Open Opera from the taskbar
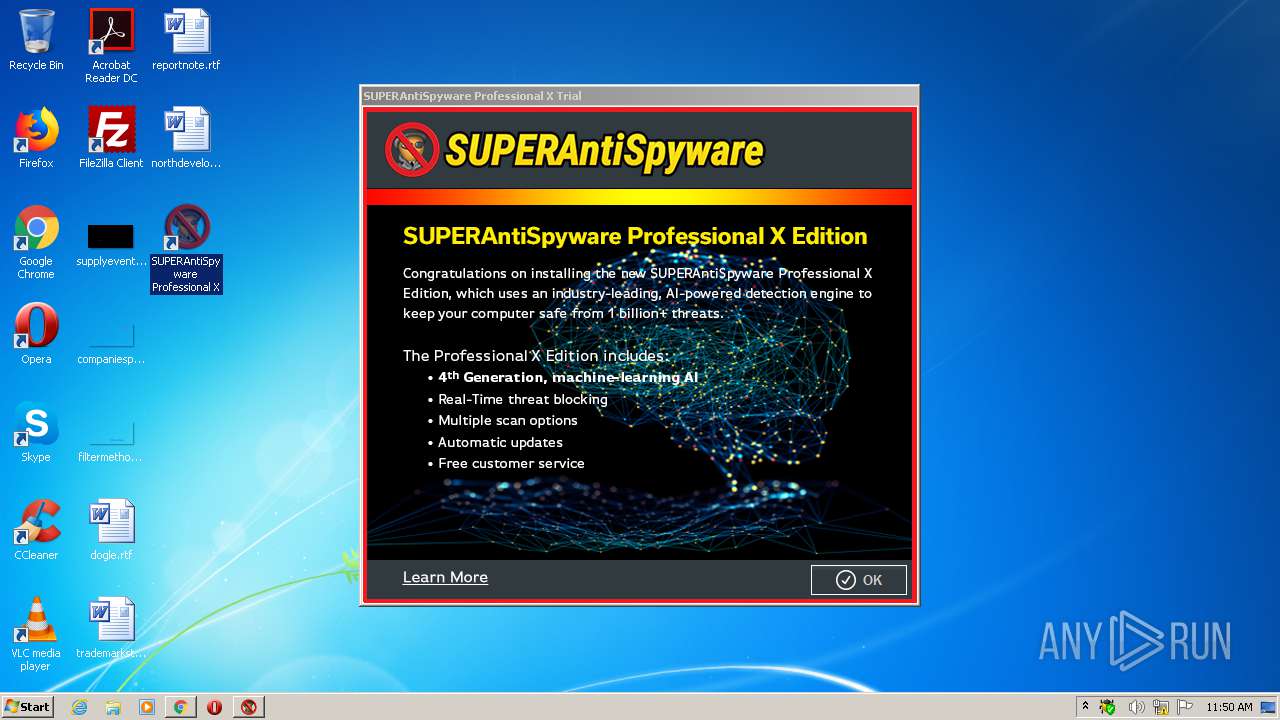Screen dimensions: 1280x720 tap(214, 707)
